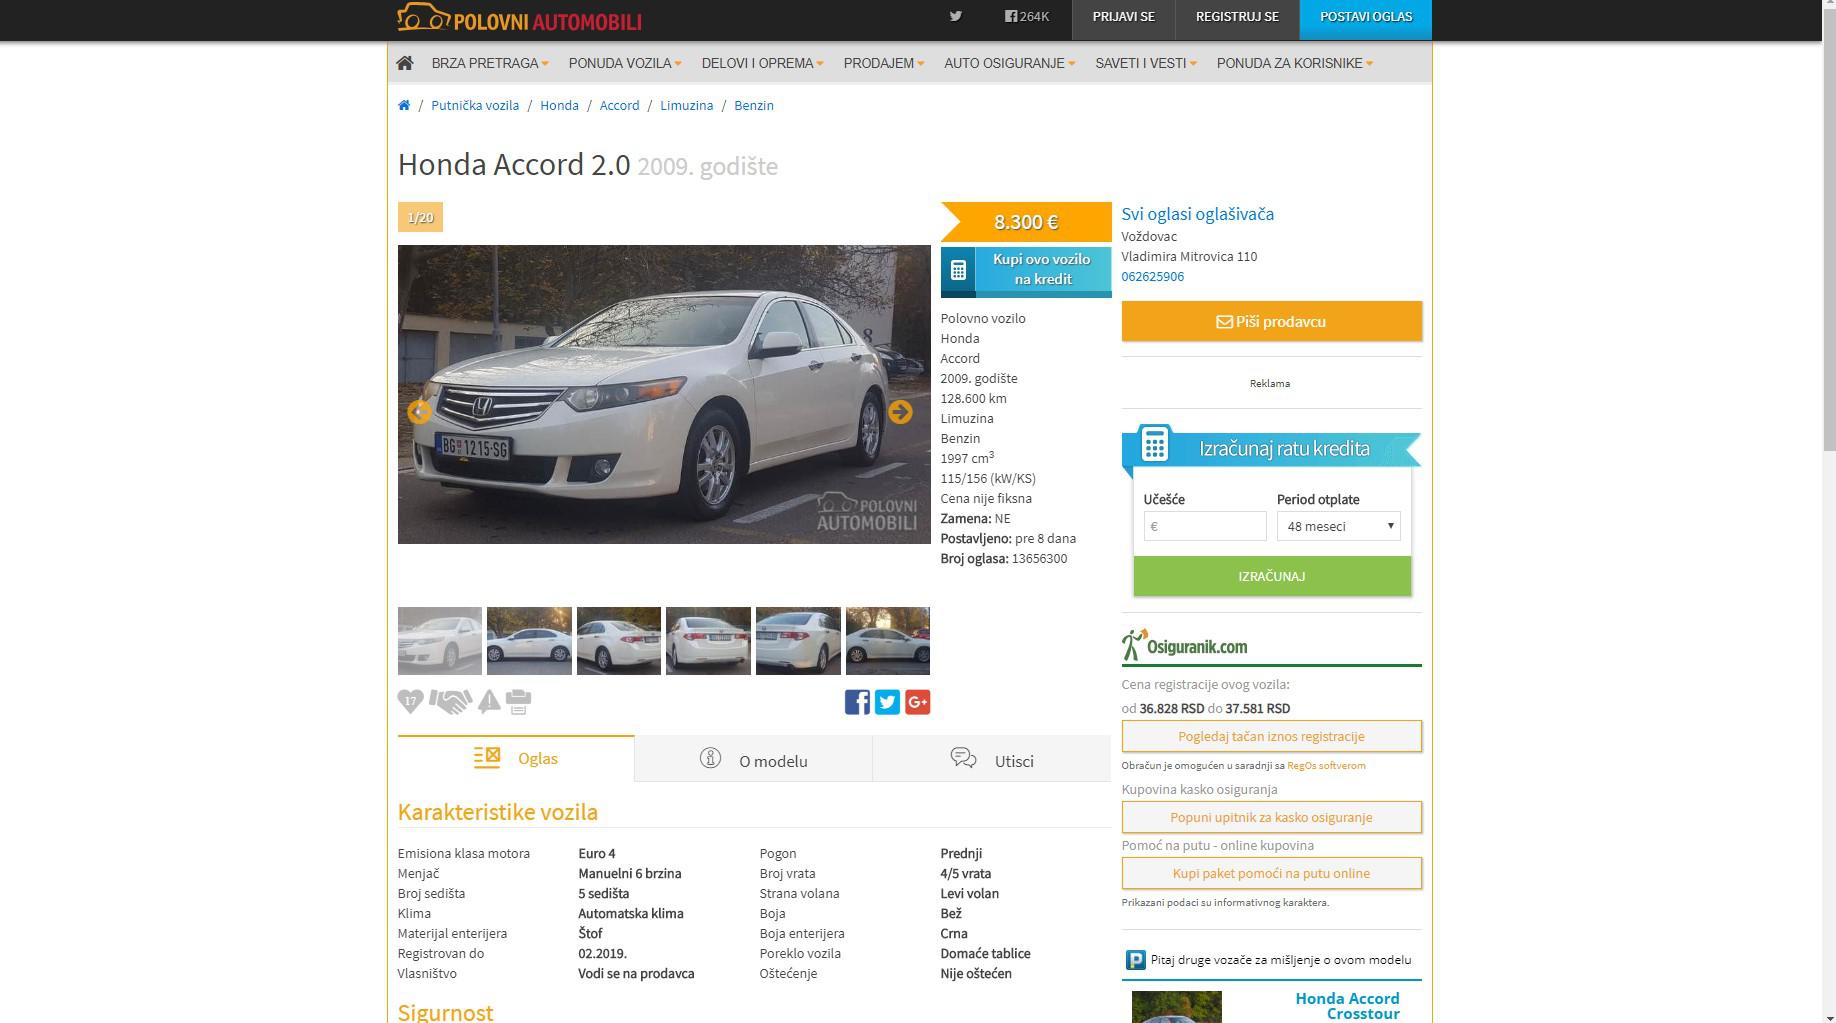1836x1023 pixels.
Task: Open the Facebook 264K link in the top bar
Action: click(x=1027, y=16)
